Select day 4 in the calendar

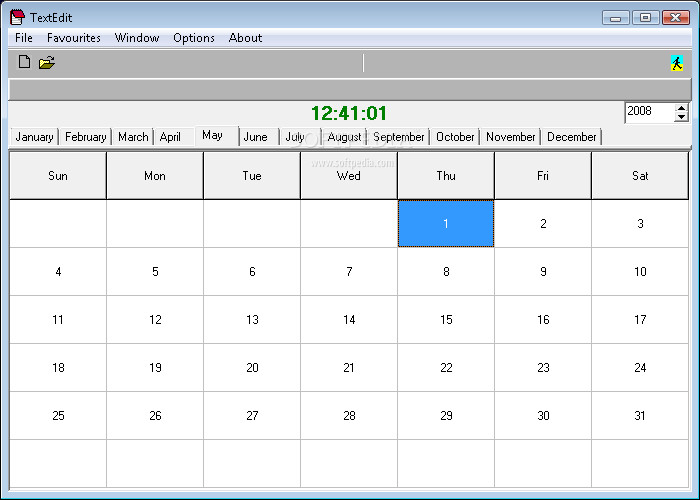58,271
